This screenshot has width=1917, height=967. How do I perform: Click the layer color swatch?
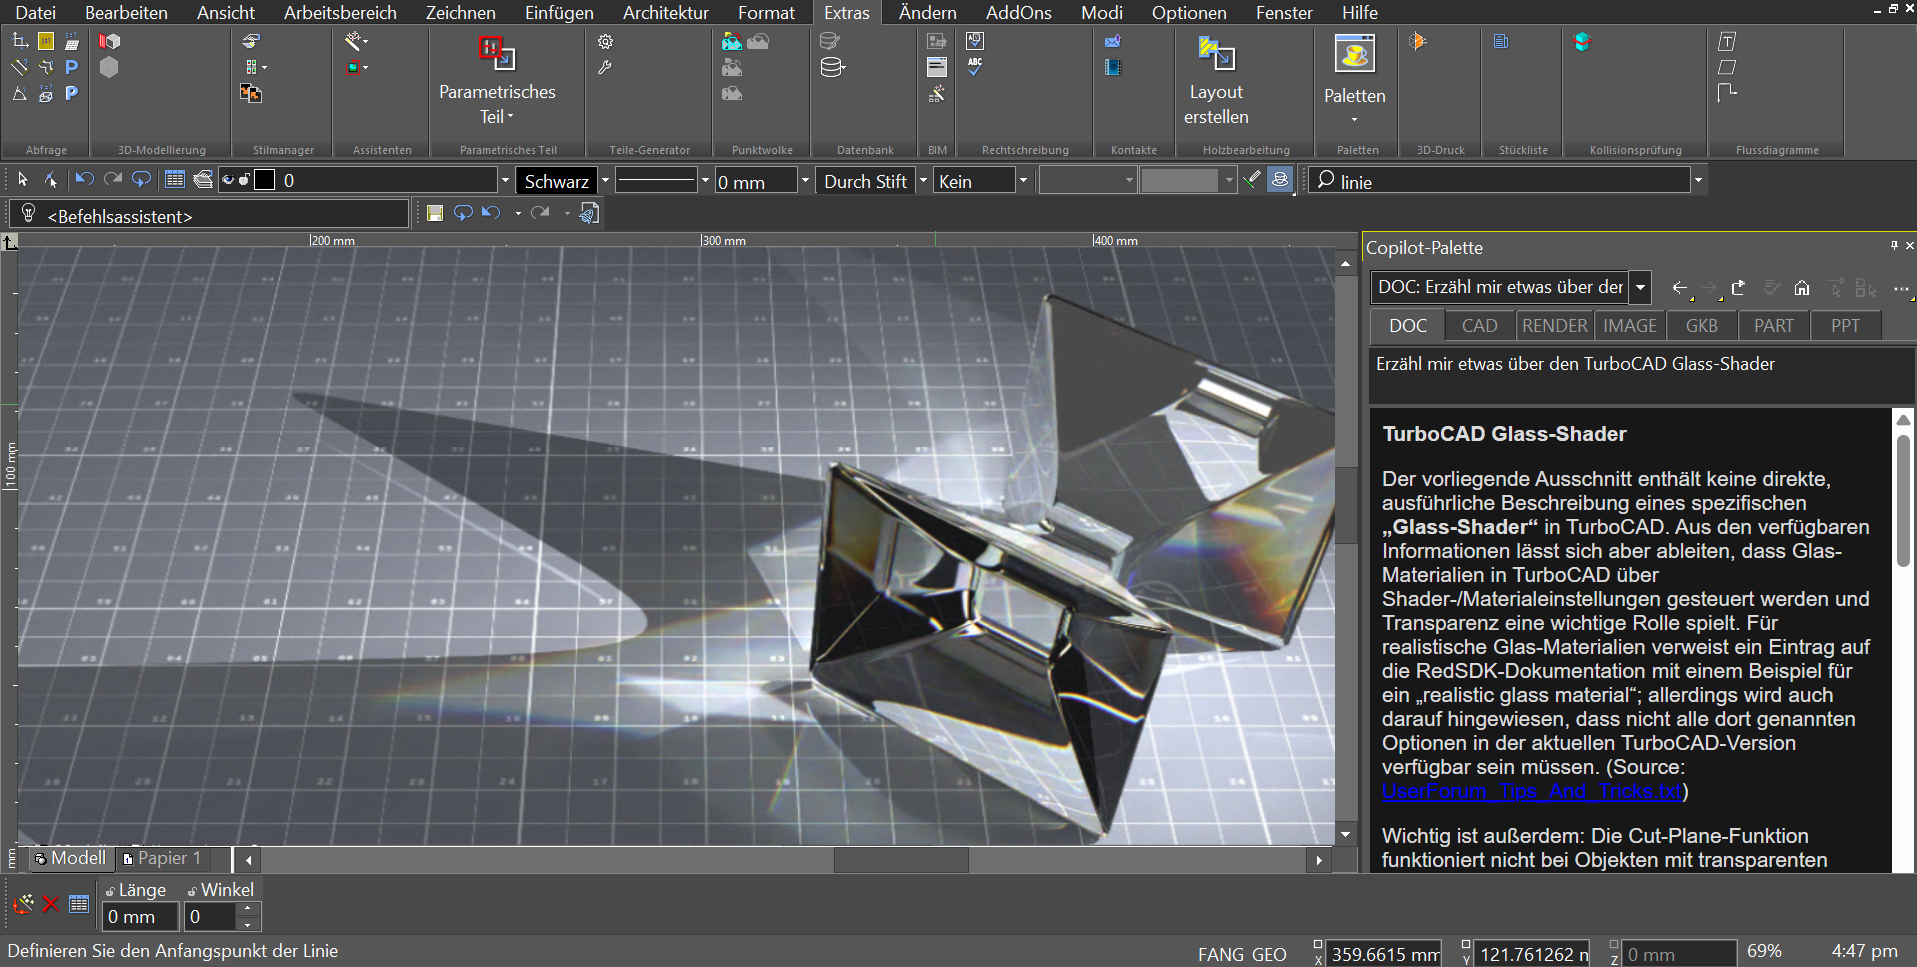click(265, 180)
